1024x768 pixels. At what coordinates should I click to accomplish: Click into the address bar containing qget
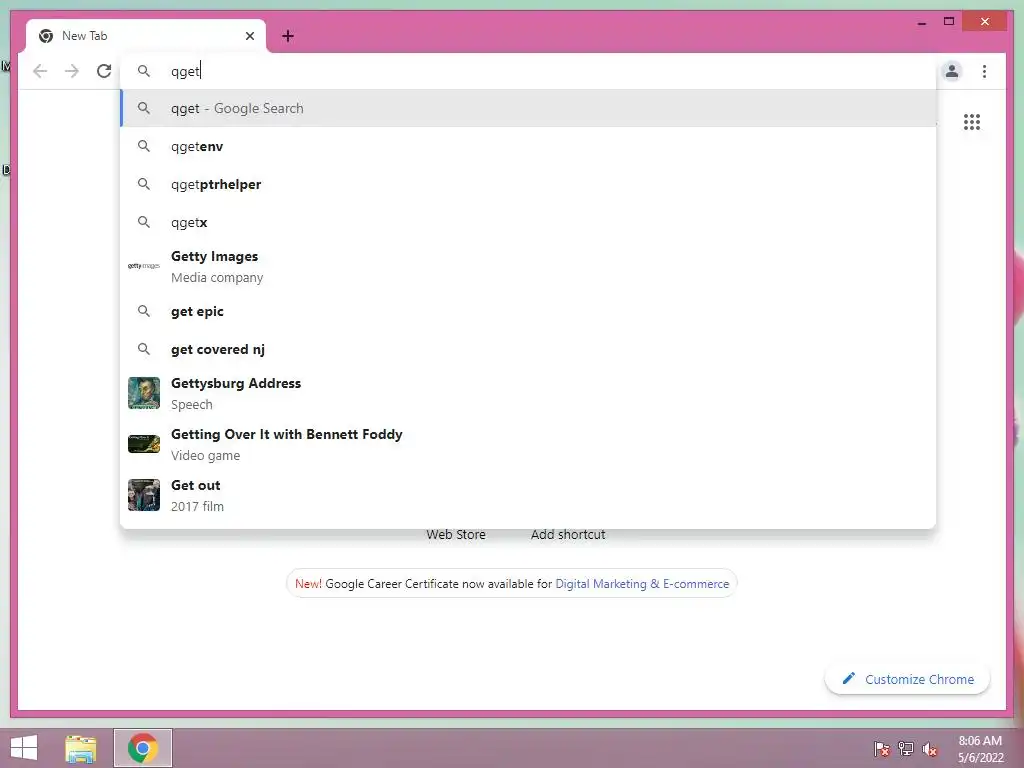(528, 71)
